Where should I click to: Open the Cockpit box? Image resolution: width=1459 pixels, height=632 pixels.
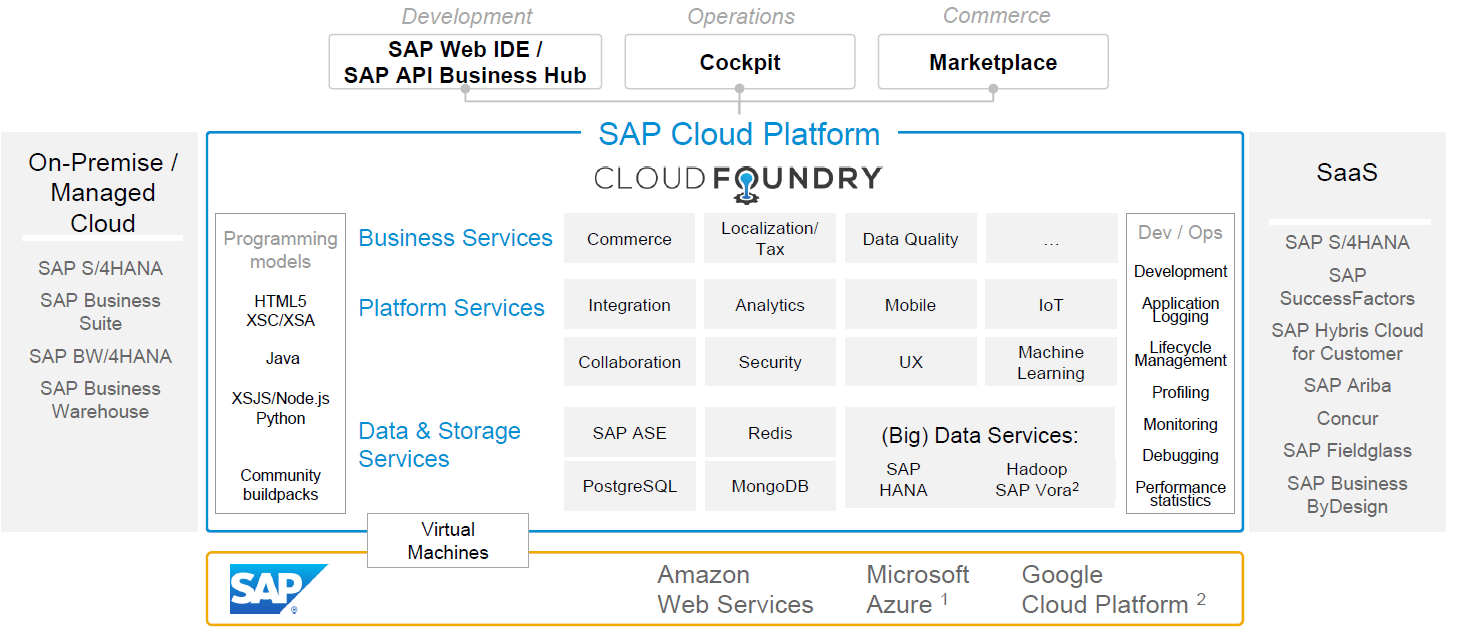click(739, 62)
